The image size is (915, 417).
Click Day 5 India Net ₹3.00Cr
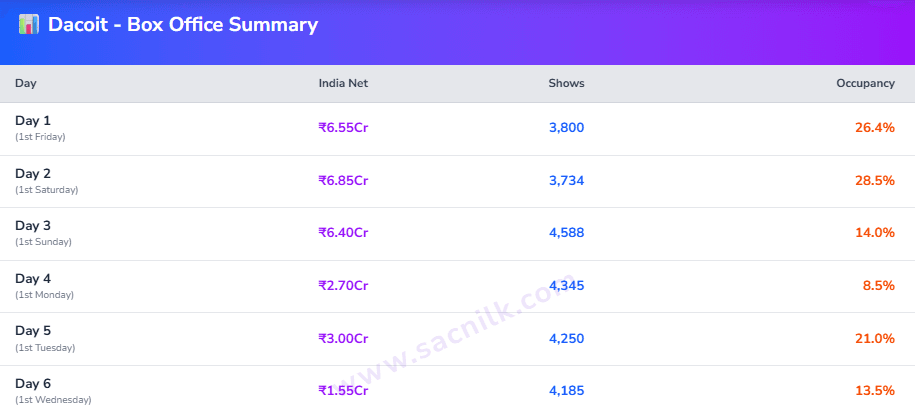pyautogui.click(x=343, y=338)
